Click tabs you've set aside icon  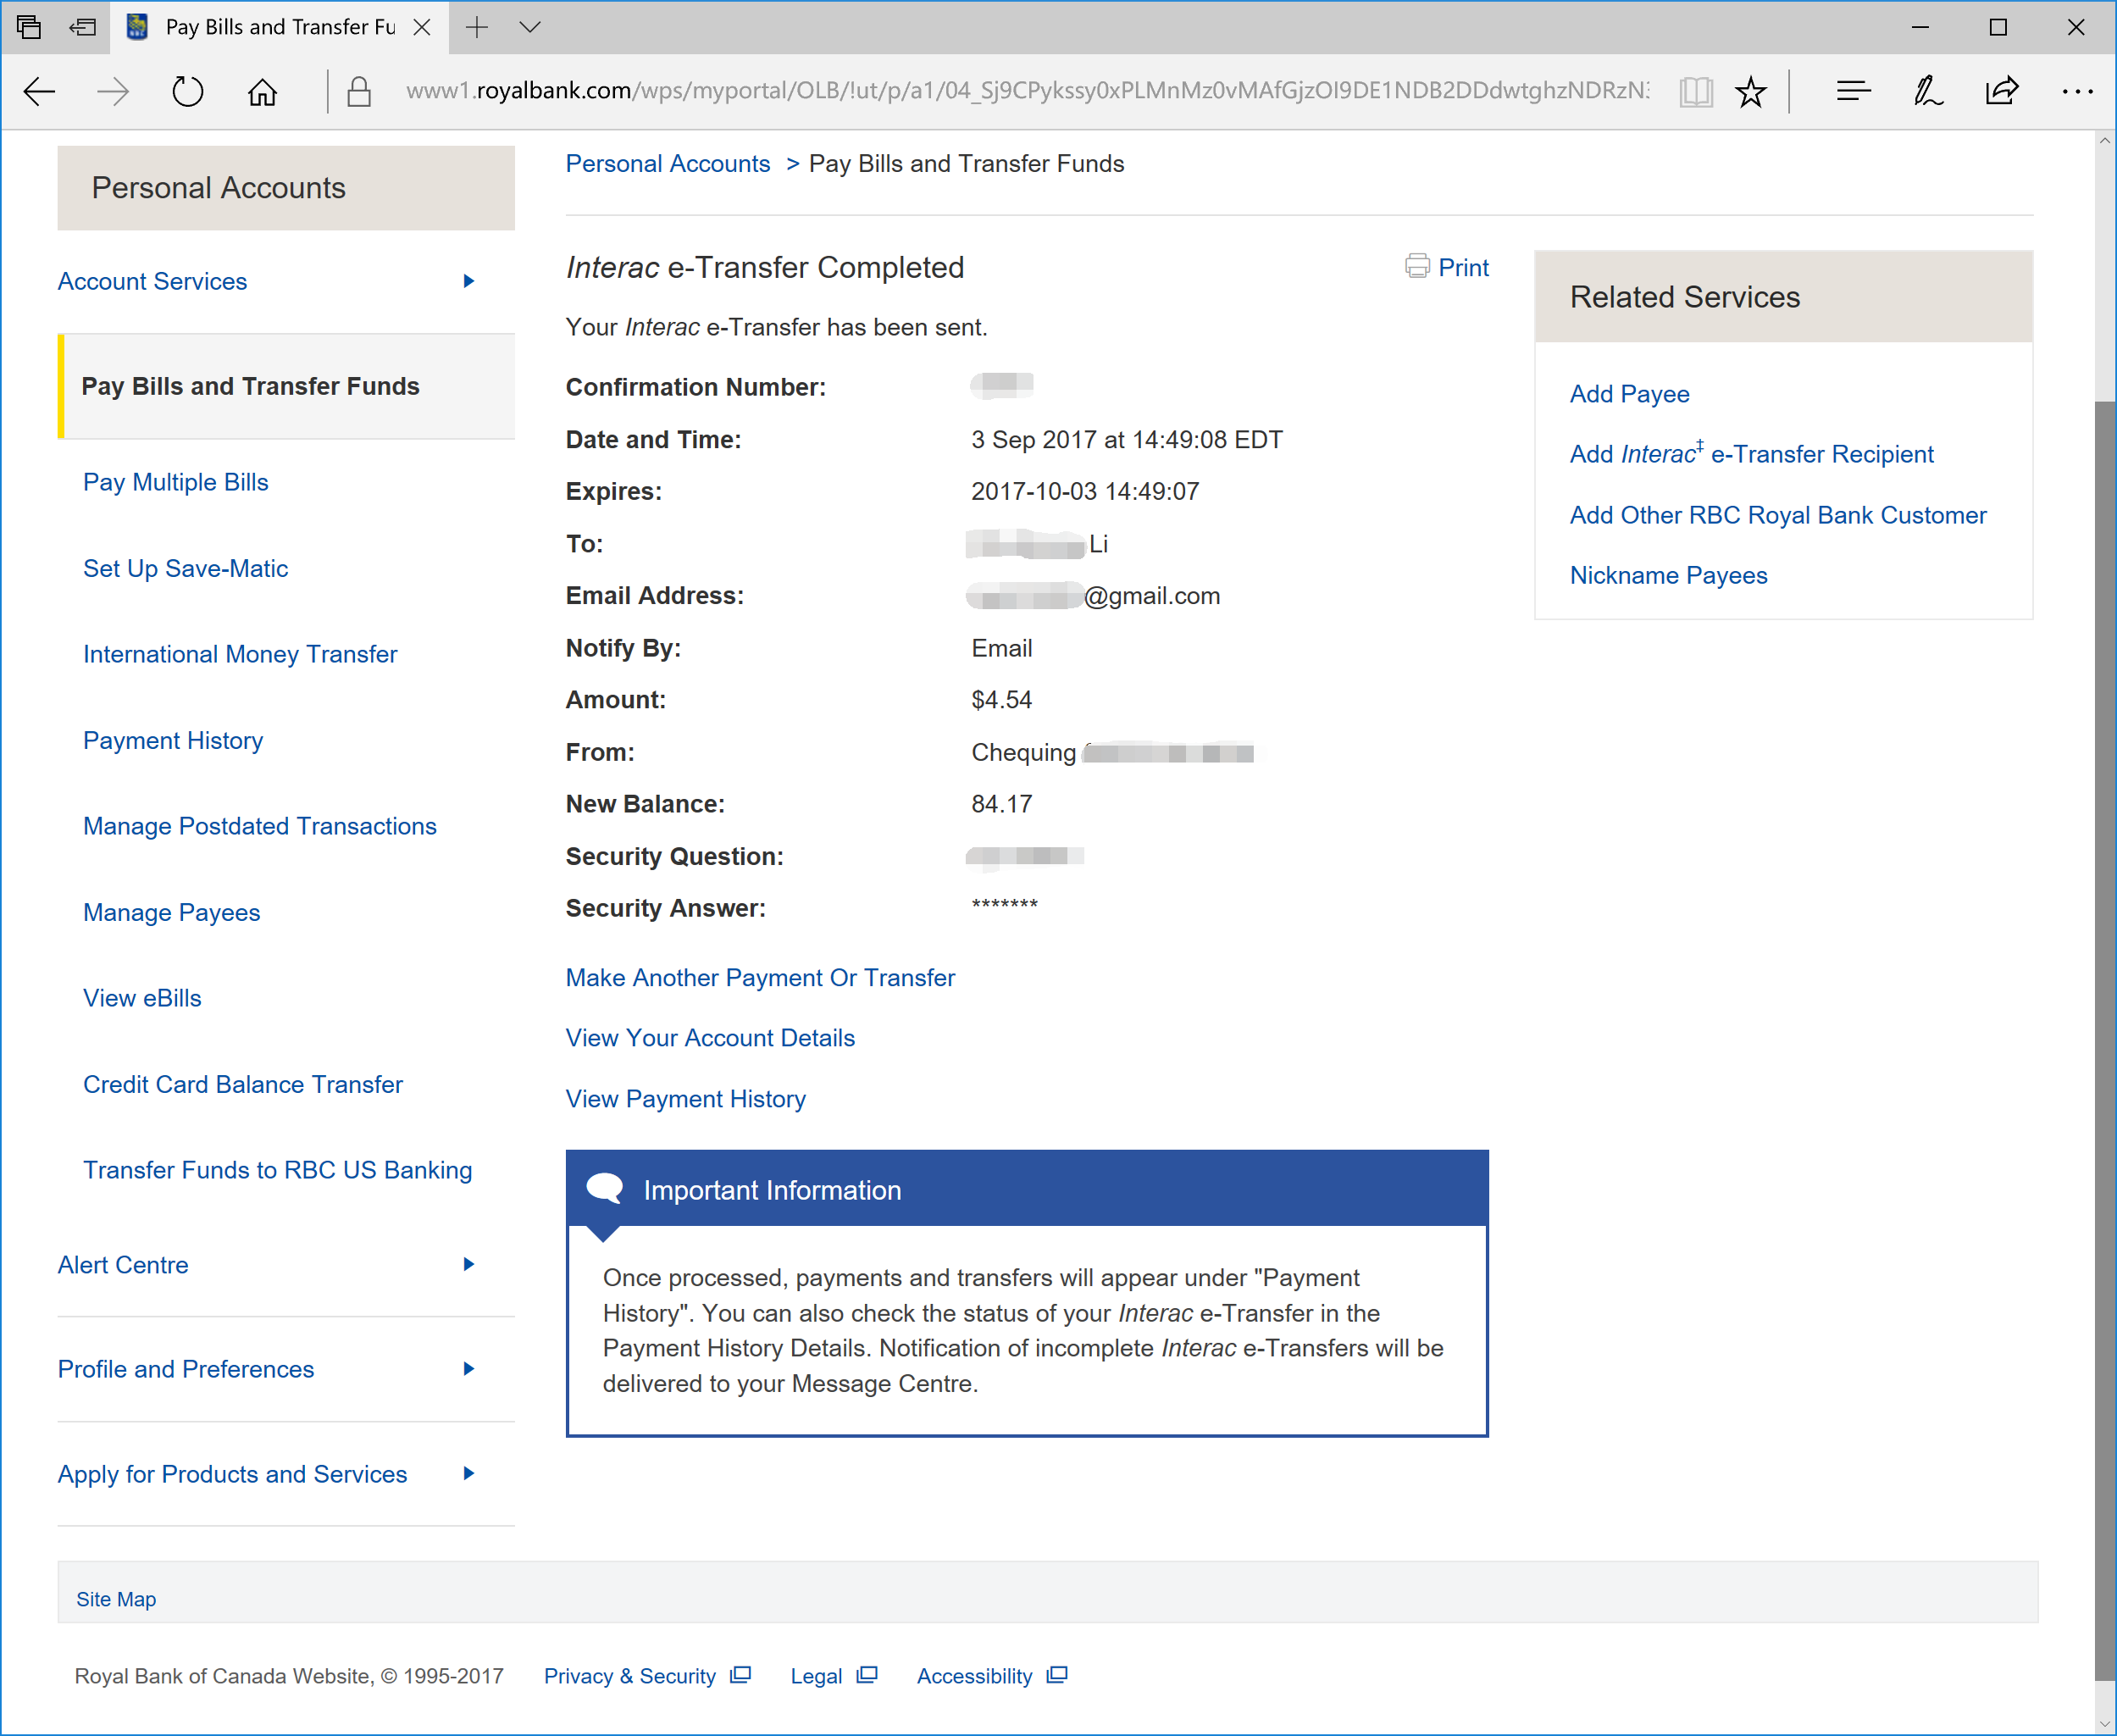pos(29,27)
